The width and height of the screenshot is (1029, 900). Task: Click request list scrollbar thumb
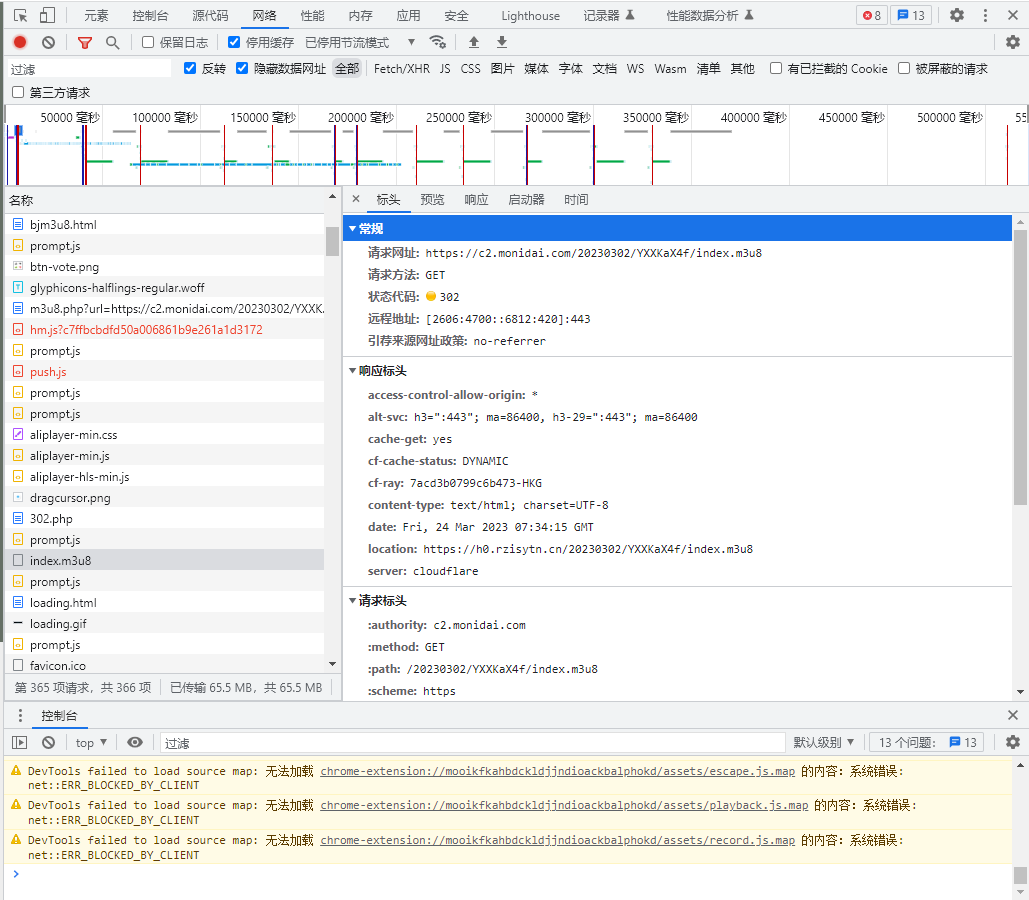click(x=333, y=241)
